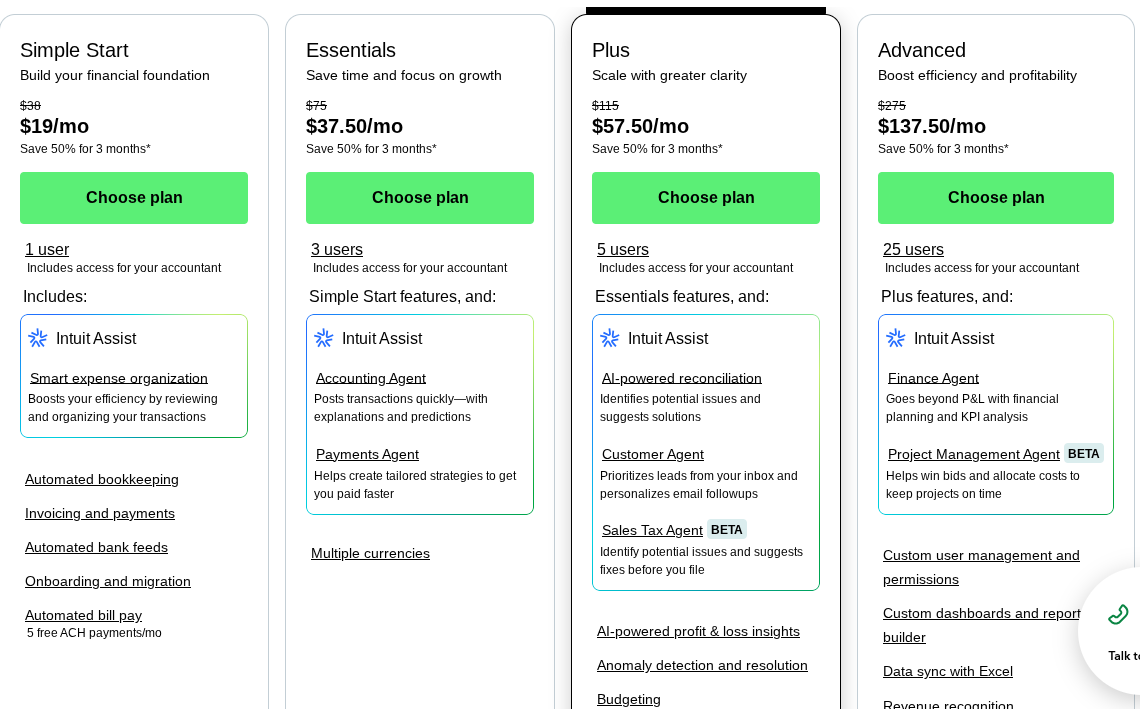Image resolution: width=1140 pixels, height=709 pixels.
Task: Open the Multiple currencies link
Action: (370, 553)
